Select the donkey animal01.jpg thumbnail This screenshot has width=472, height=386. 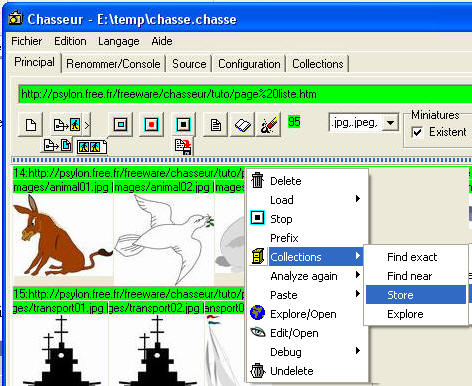[63, 238]
